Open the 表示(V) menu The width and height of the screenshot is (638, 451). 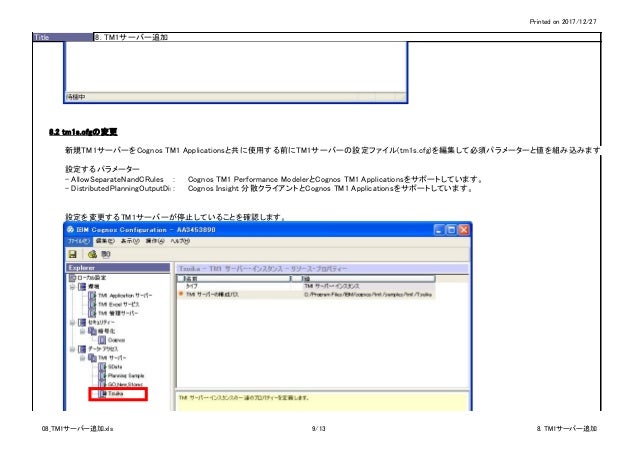click(x=130, y=241)
